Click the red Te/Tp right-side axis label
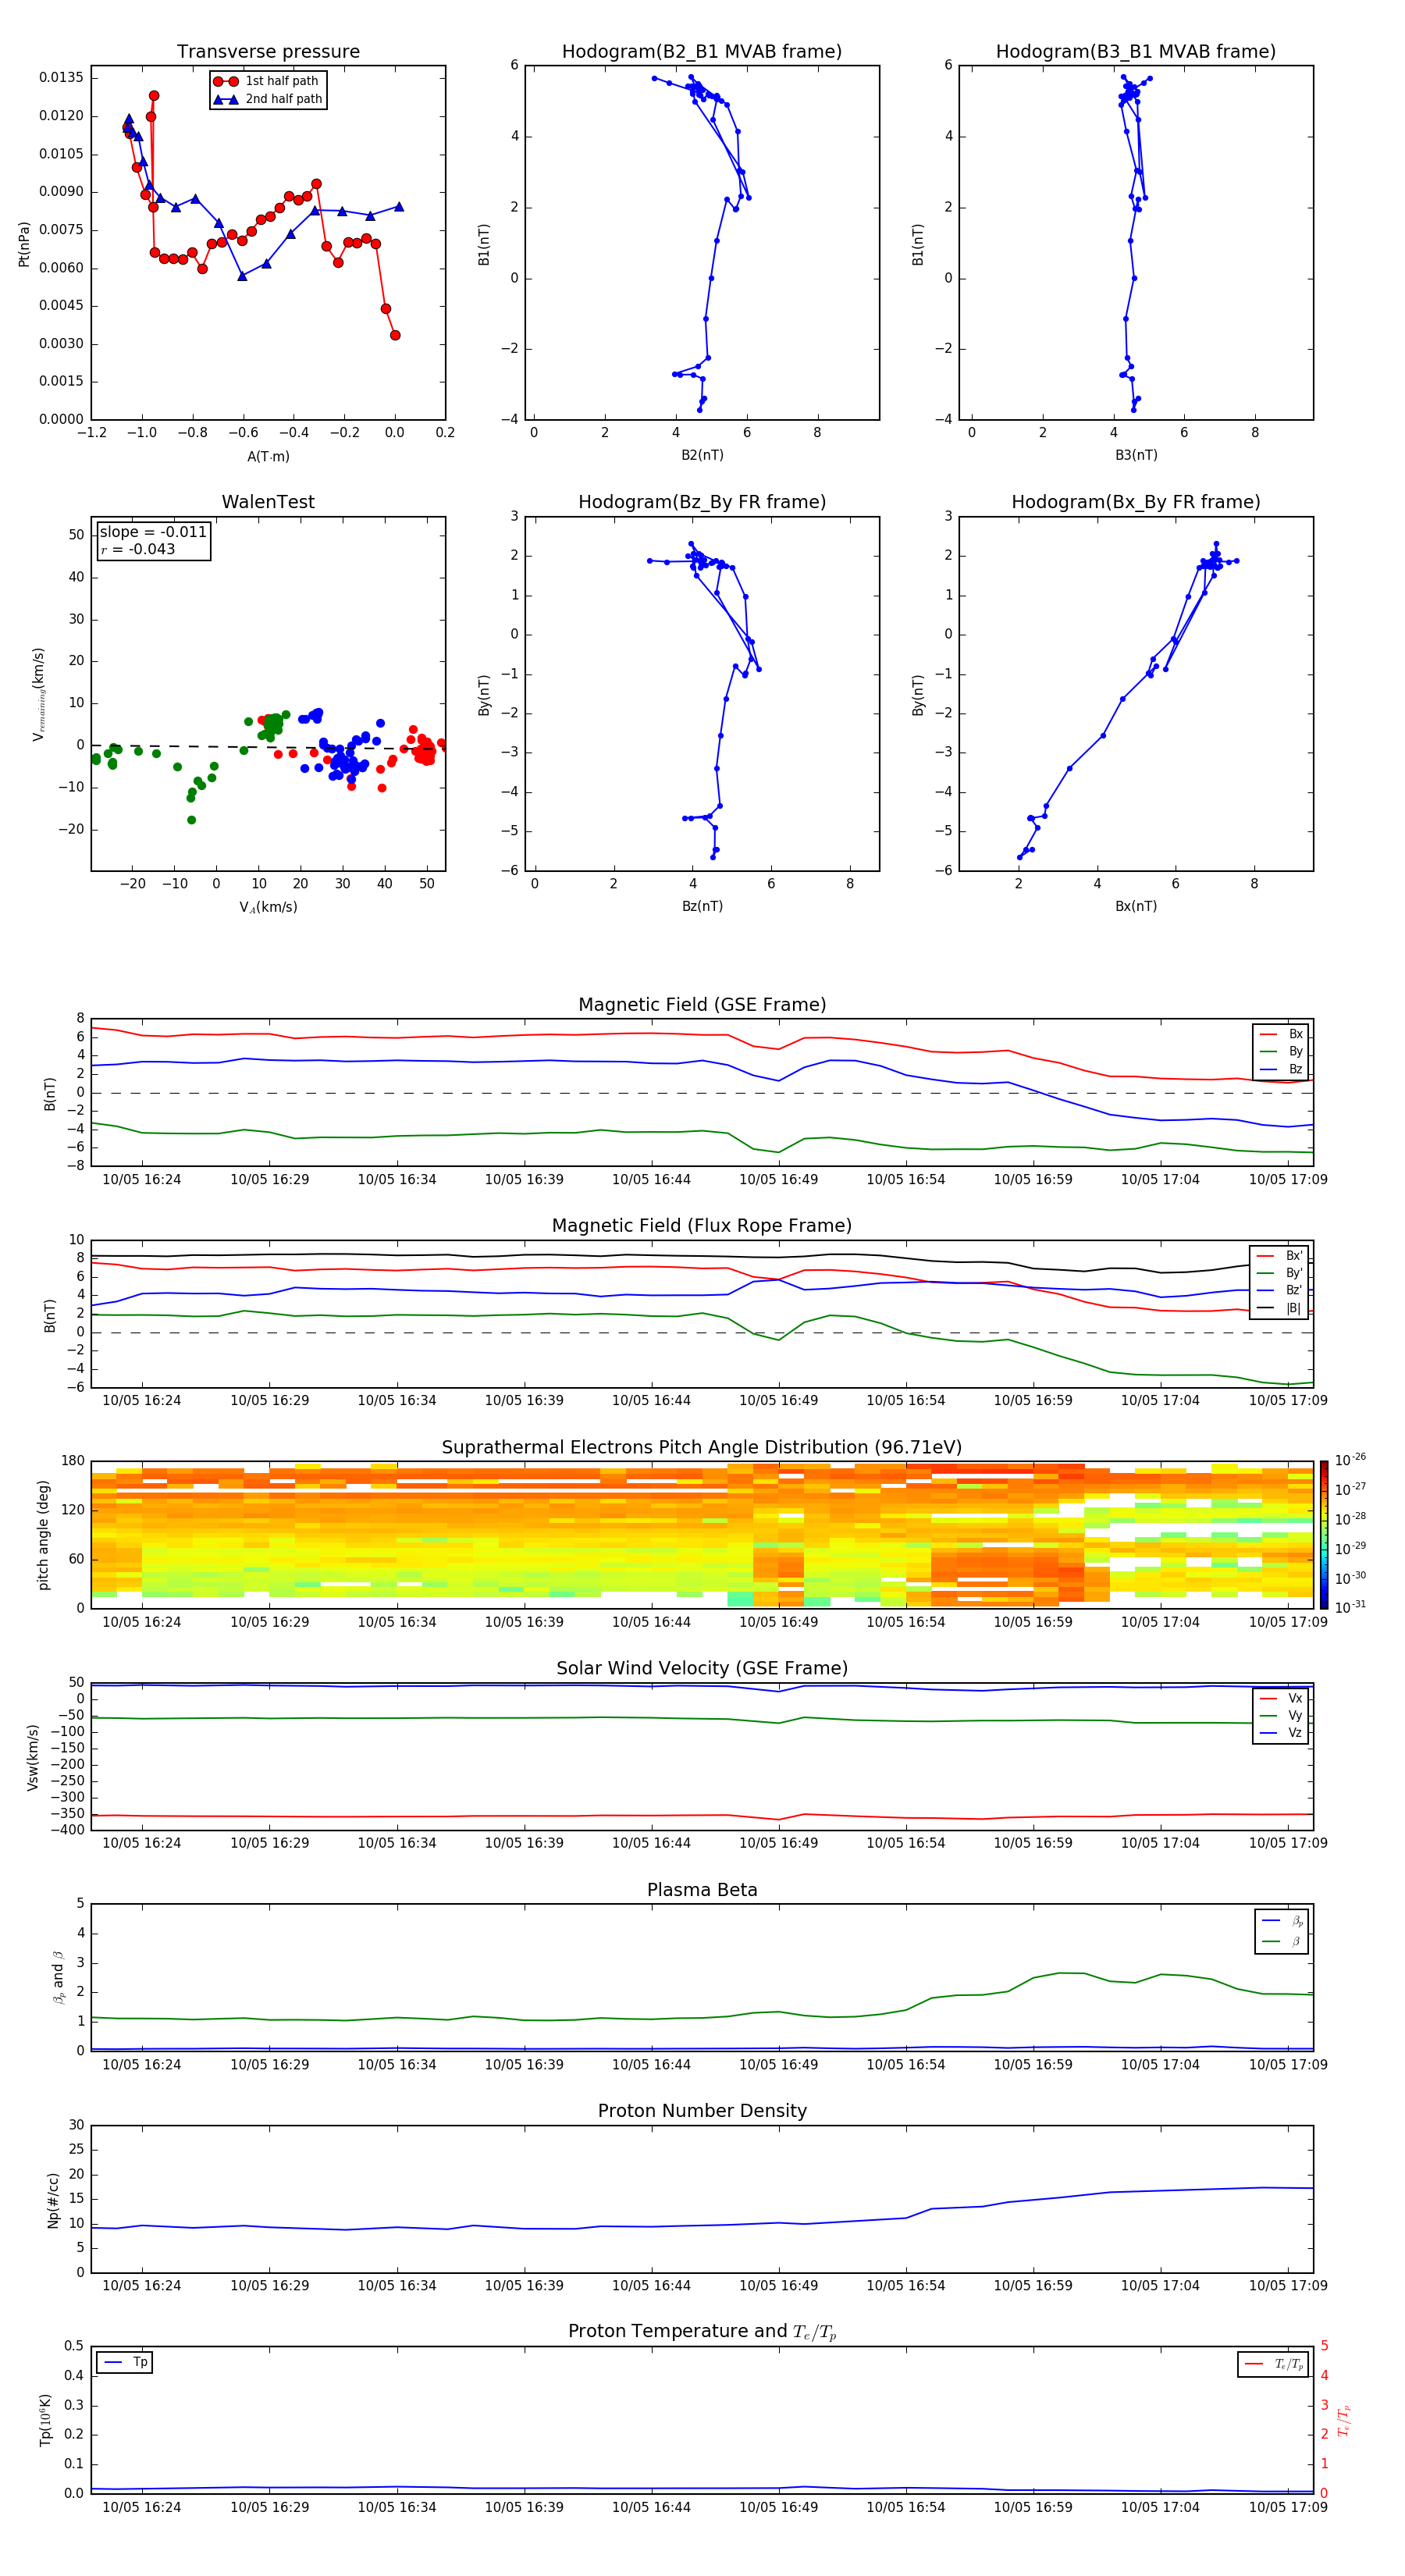 click(x=1343, y=2420)
